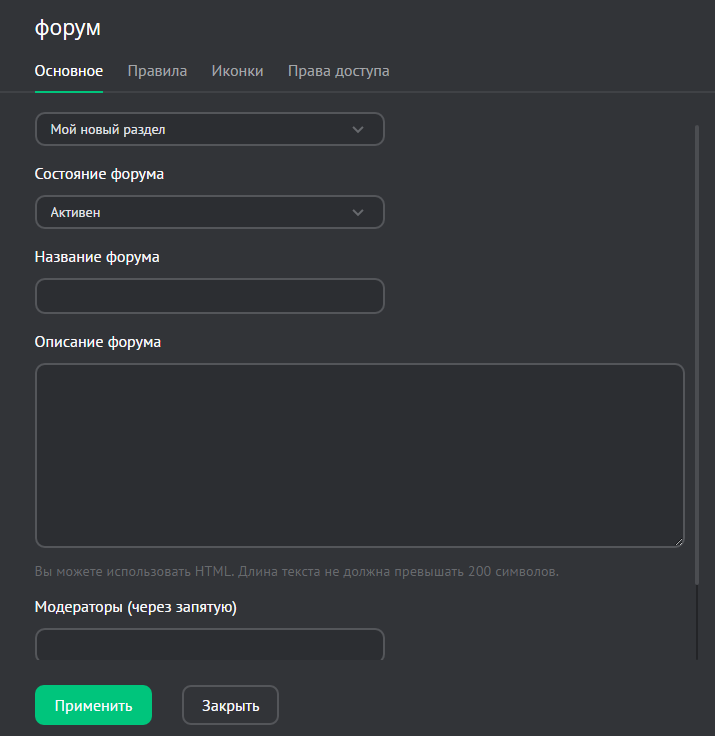Expand the Активен forum state dropdown

[200, 212]
